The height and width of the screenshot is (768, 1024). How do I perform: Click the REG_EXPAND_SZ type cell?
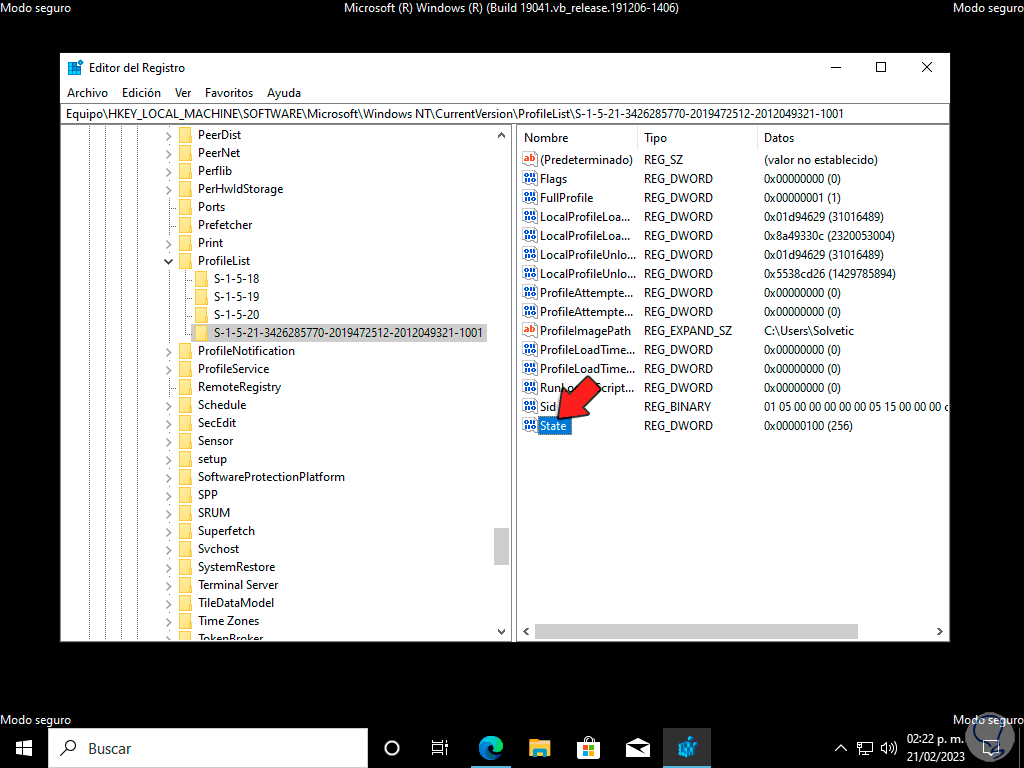coord(688,331)
